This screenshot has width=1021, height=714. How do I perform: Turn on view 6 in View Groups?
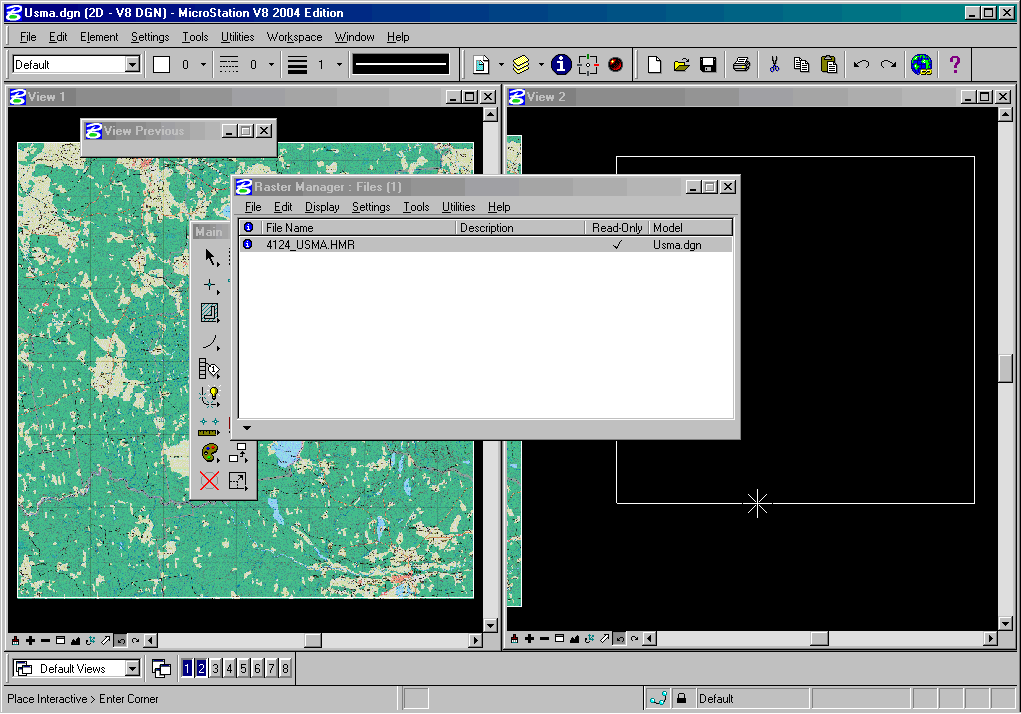click(257, 668)
